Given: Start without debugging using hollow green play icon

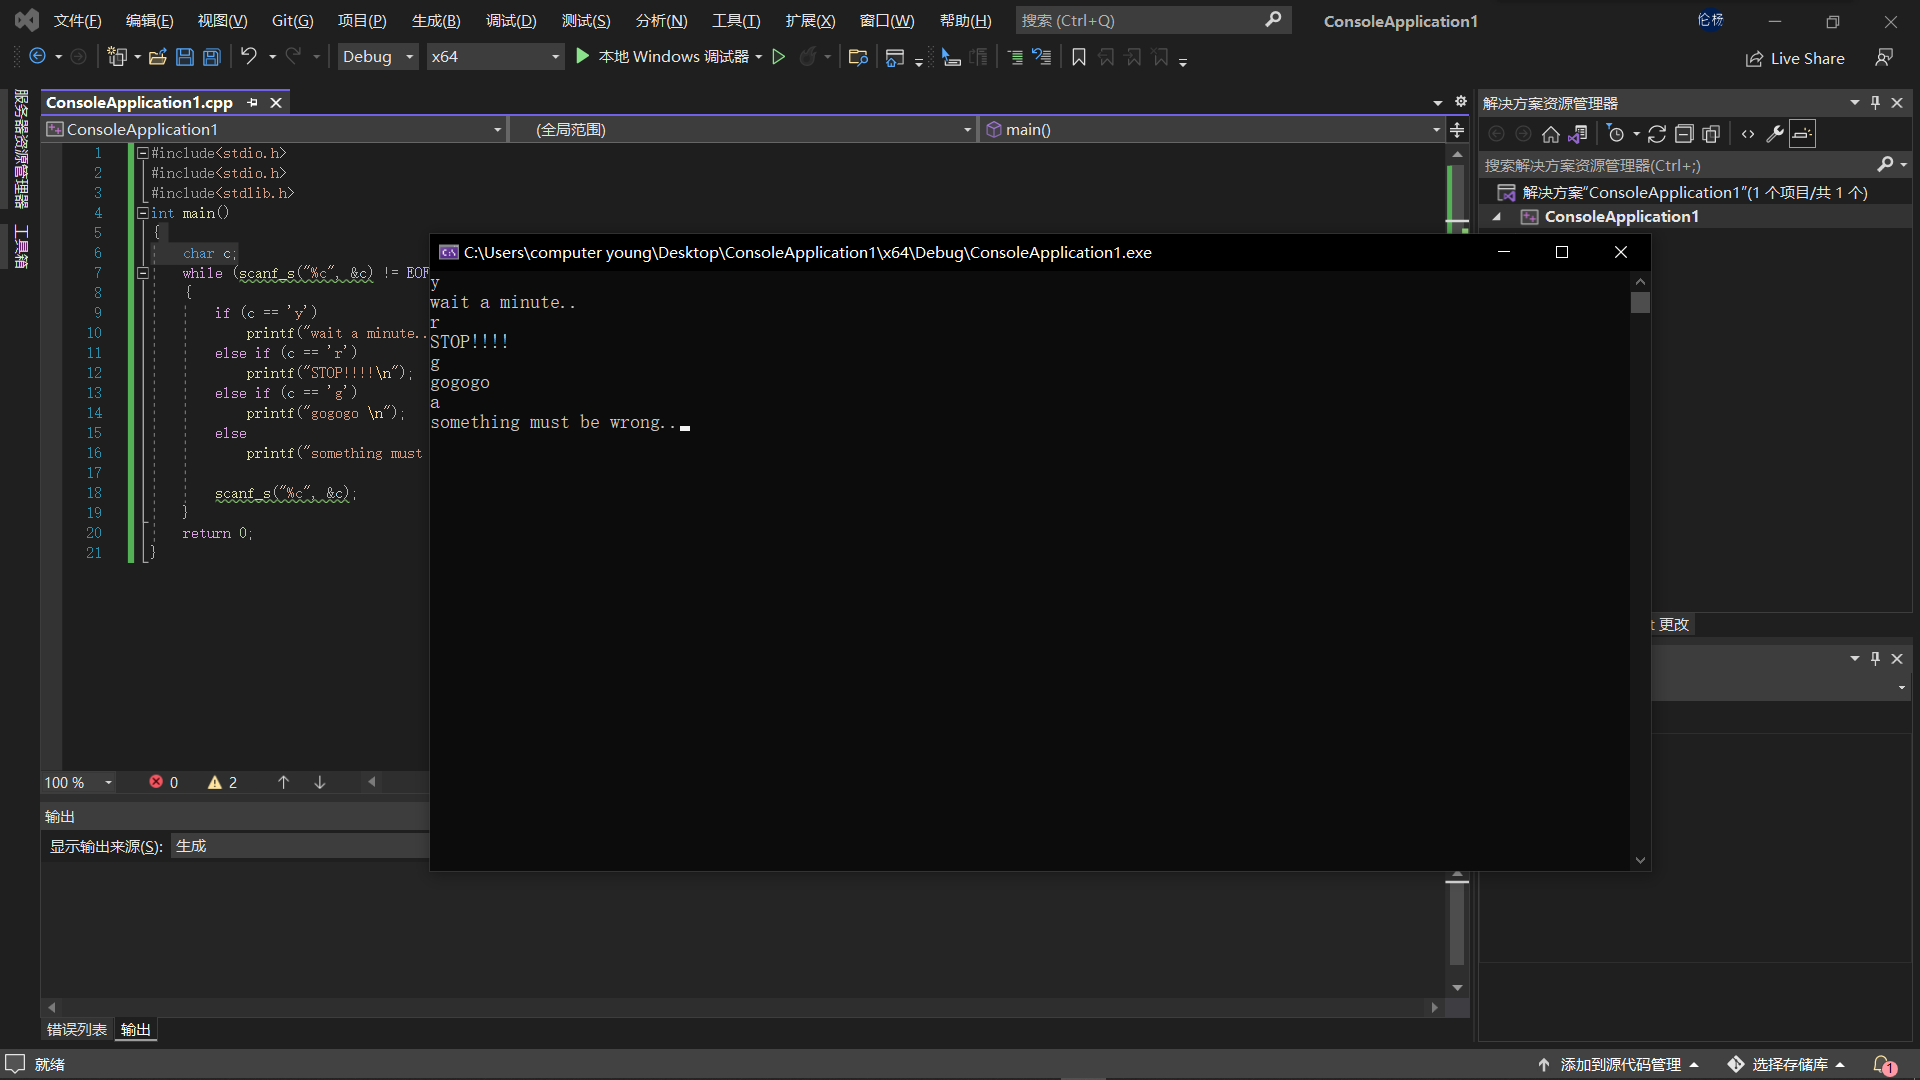Looking at the screenshot, I should 778,57.
